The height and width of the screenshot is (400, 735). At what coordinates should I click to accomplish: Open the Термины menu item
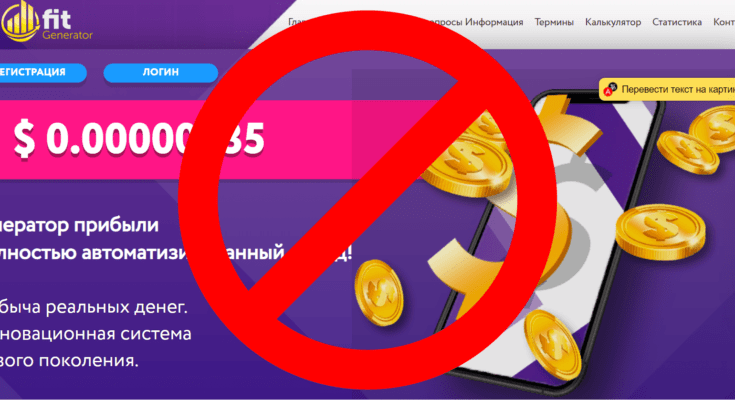click(x=554, y=22)
